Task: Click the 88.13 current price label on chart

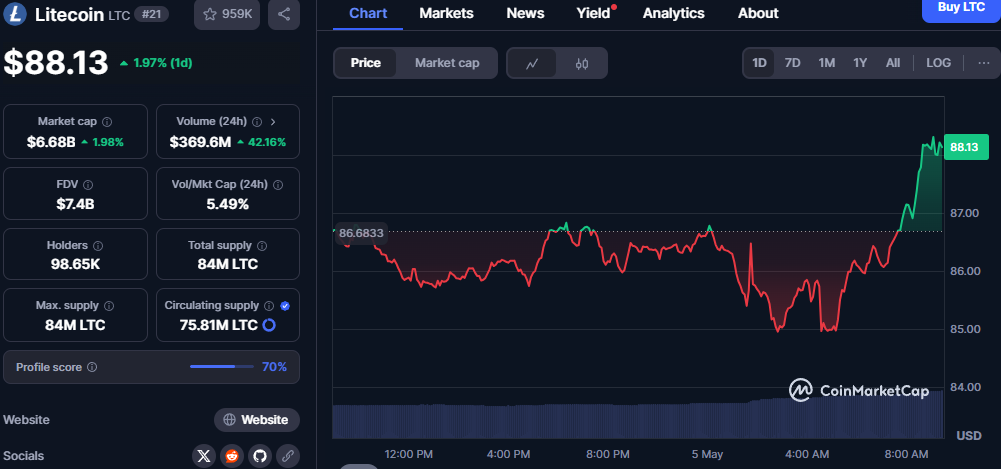Action: 965,147
